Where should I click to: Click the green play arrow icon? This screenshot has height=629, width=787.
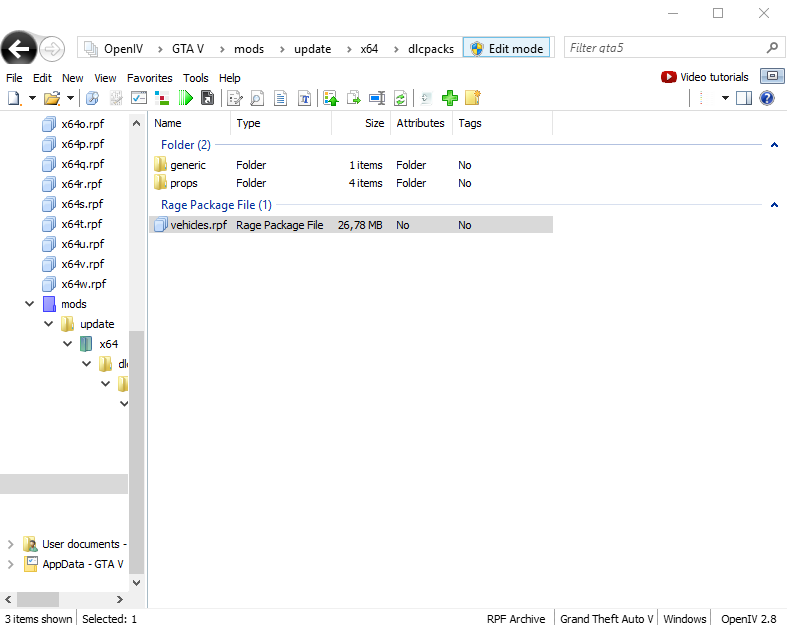click(x=185, y=98)
